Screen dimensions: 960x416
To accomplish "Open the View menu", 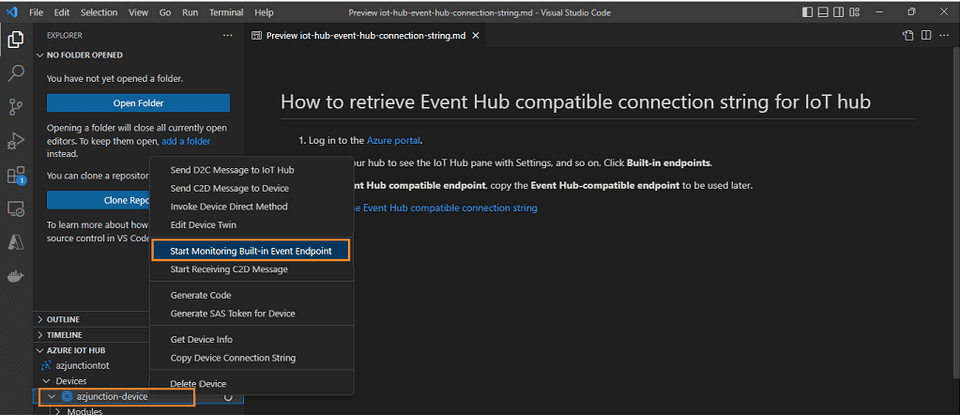I will click(138, 12).
